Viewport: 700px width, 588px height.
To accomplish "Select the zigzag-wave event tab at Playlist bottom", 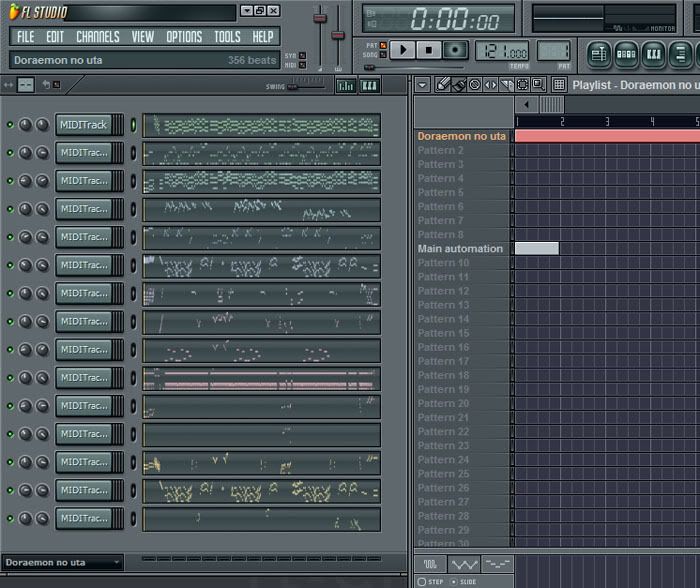I will tap(464, 564).
